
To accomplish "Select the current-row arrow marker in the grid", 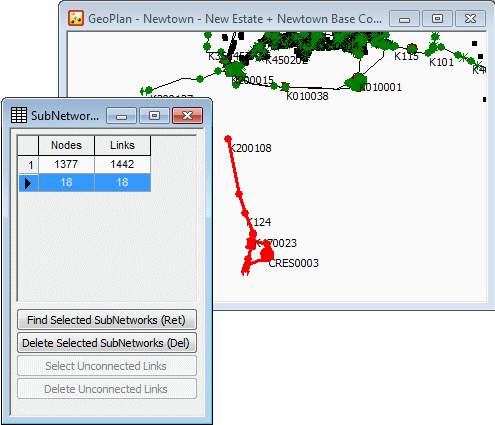I will point(28,183).
